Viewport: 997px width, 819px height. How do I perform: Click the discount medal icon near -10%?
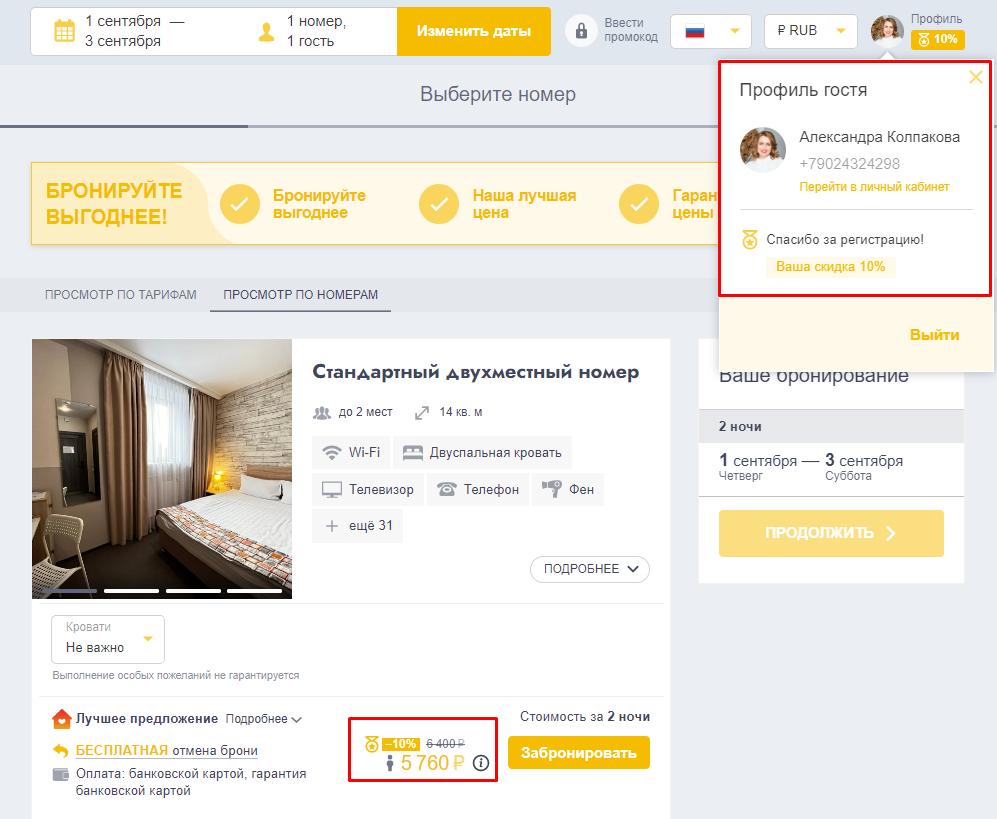(372, 743)
